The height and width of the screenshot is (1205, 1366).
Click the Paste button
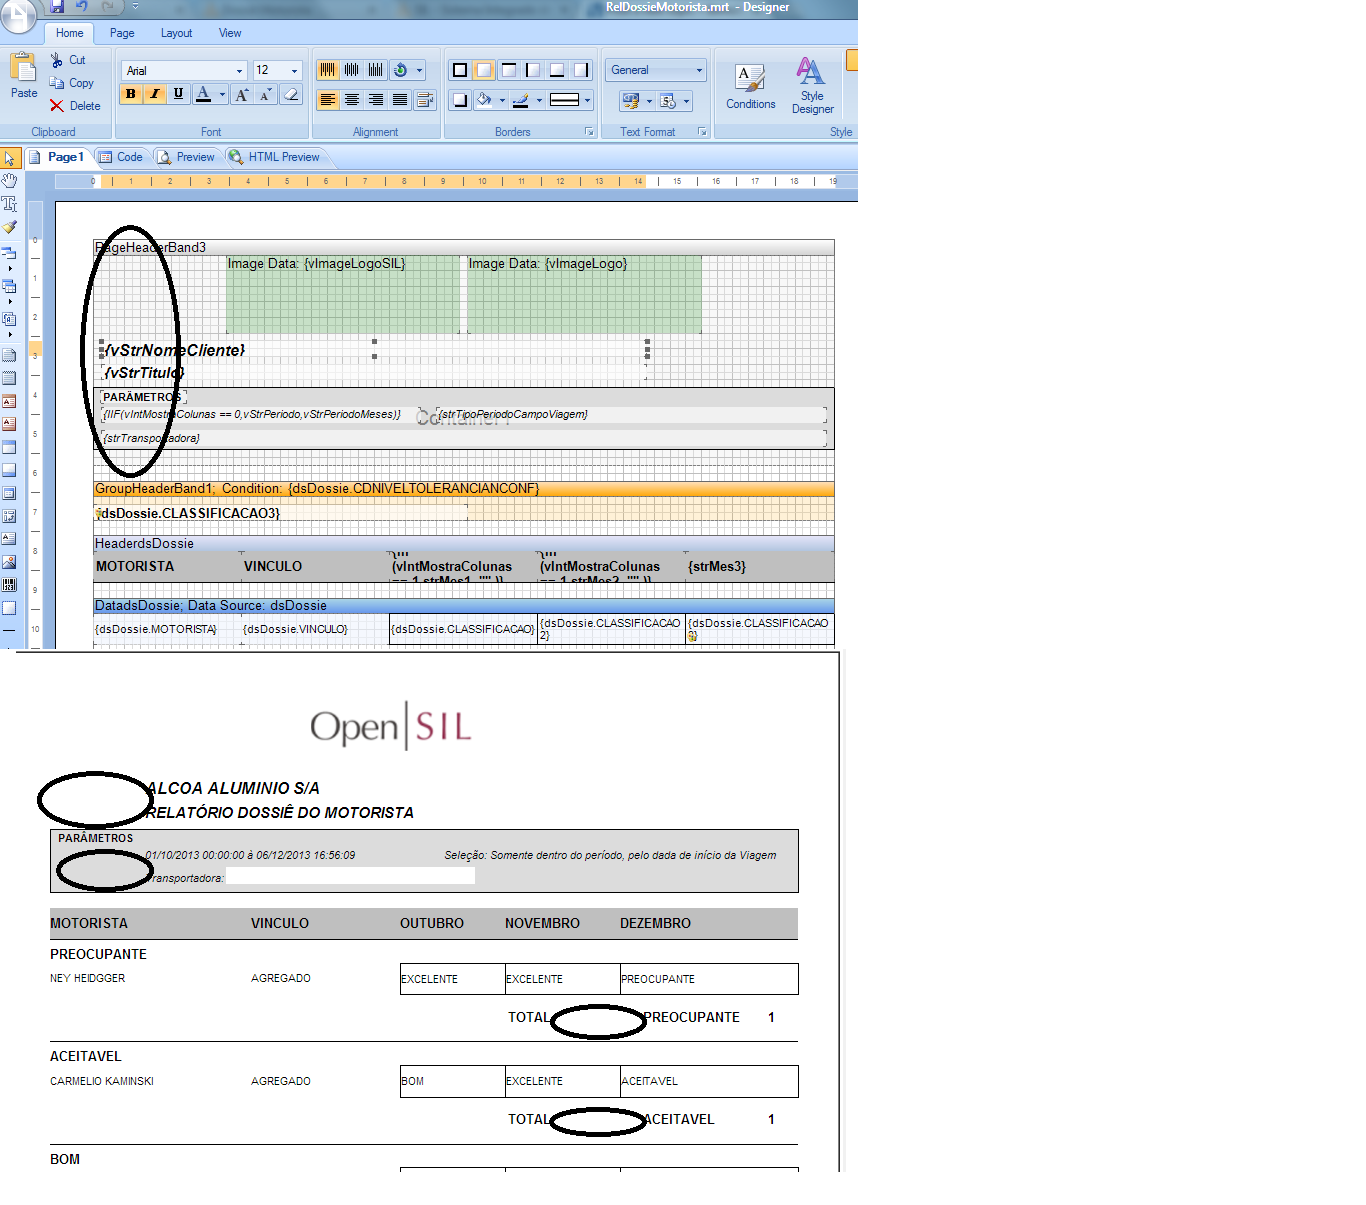tap(24, 77)
